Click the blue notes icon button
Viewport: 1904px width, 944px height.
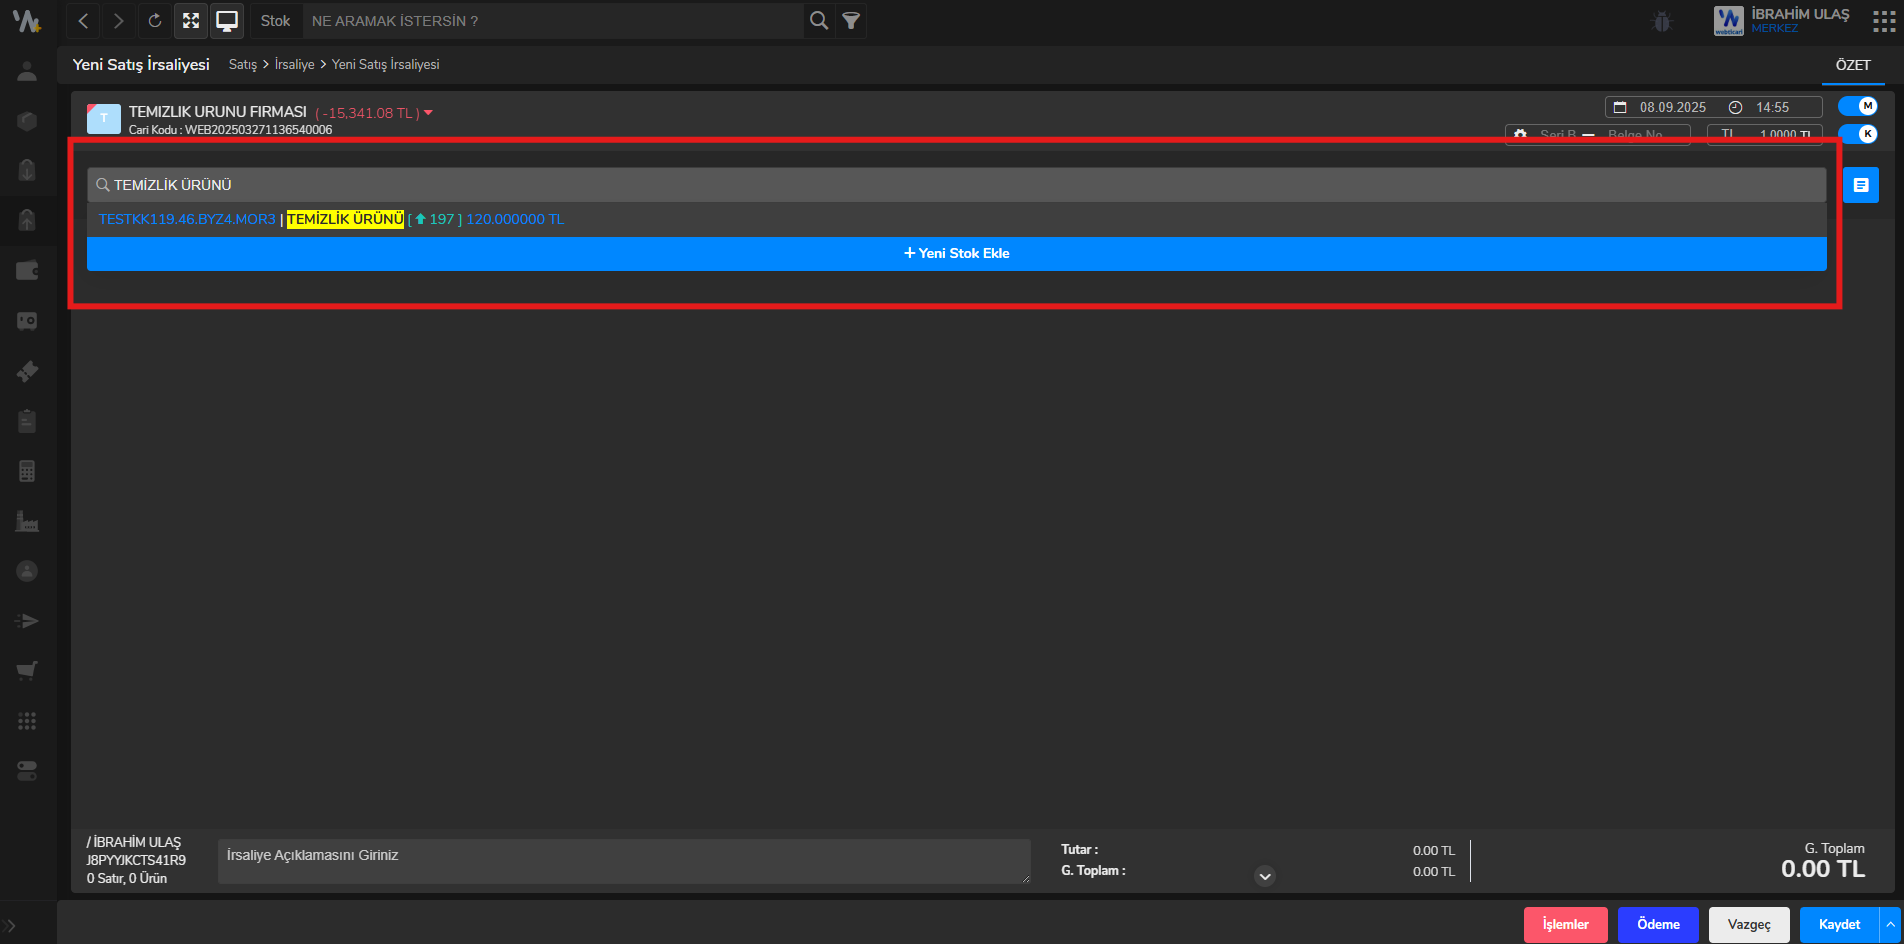[x=1860, y=185]
